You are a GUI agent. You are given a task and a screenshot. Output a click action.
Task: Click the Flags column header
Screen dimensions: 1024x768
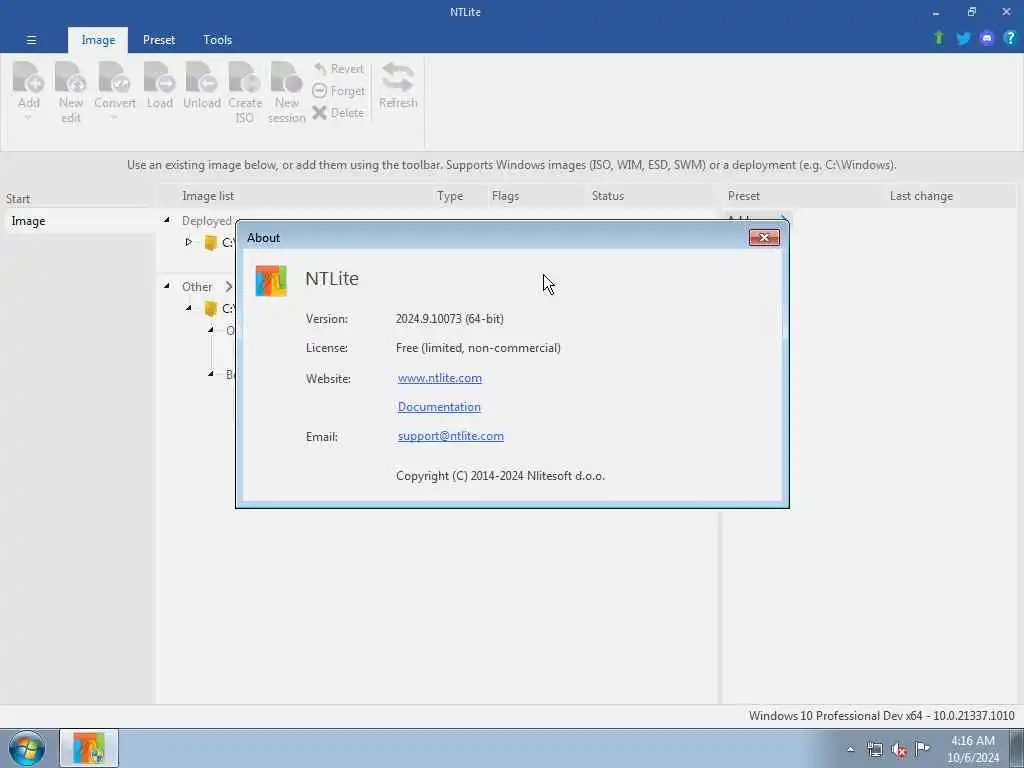(x=505, y=196)
